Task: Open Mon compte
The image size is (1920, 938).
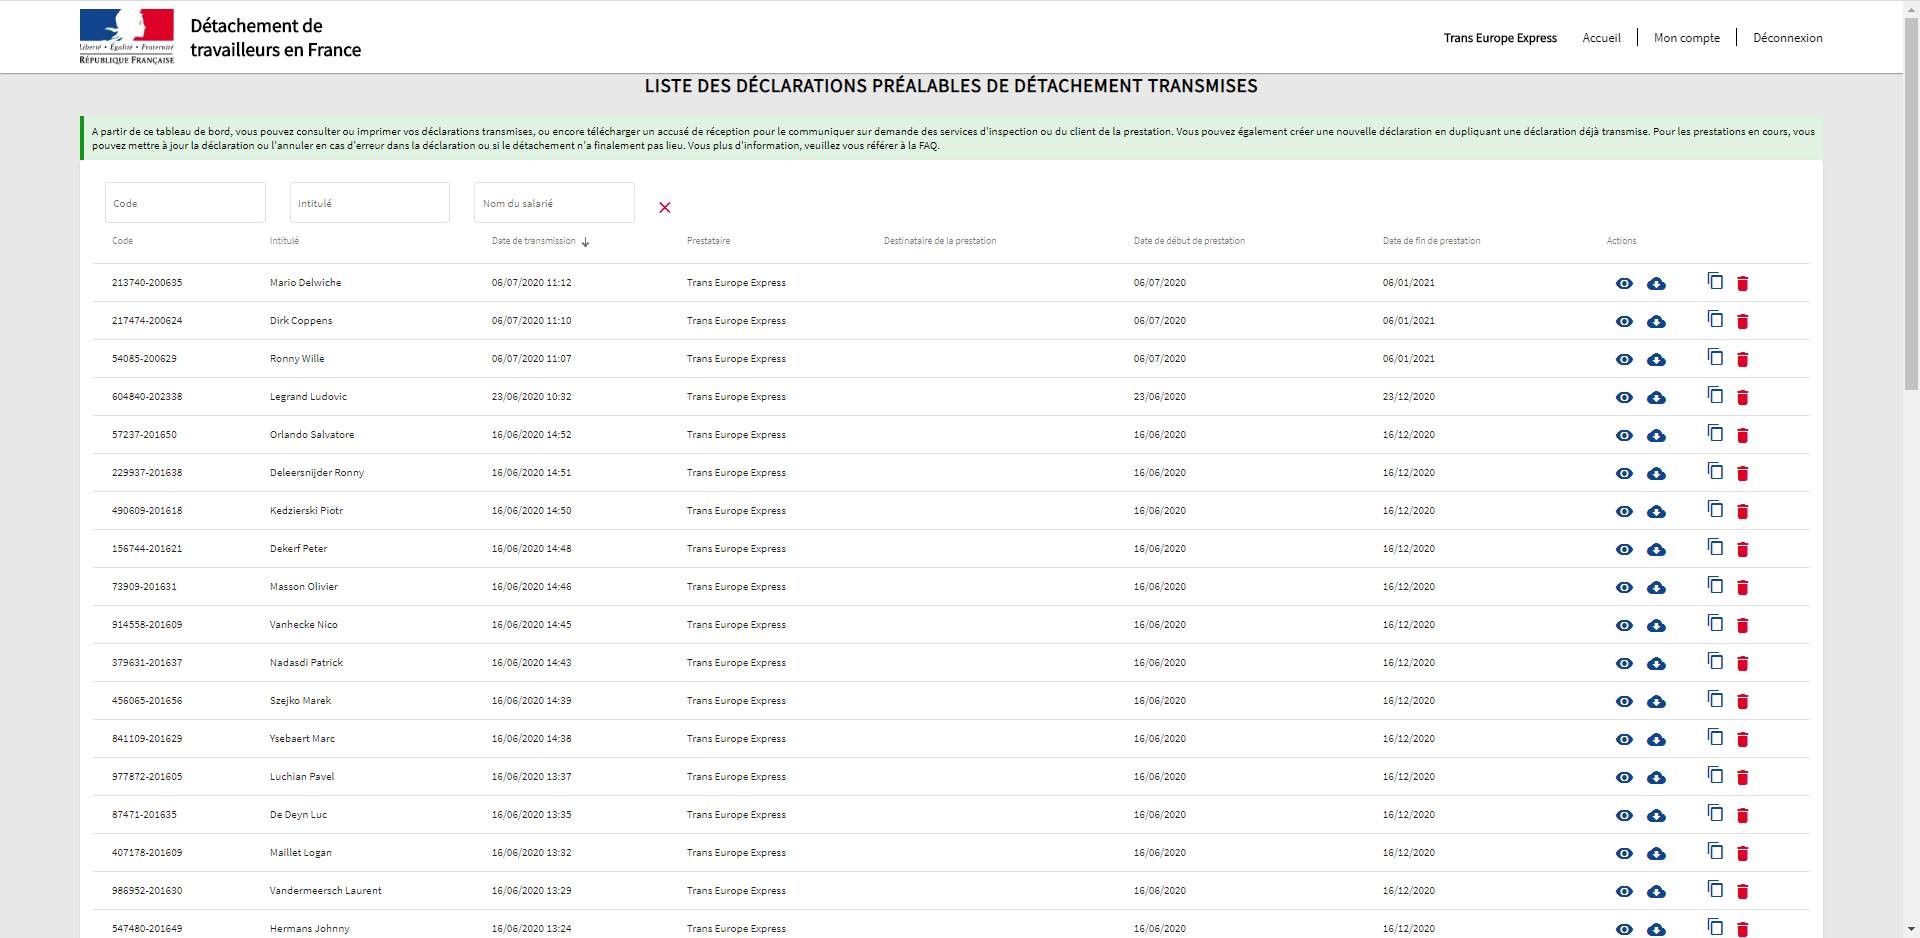Action: click(1686, 38)
